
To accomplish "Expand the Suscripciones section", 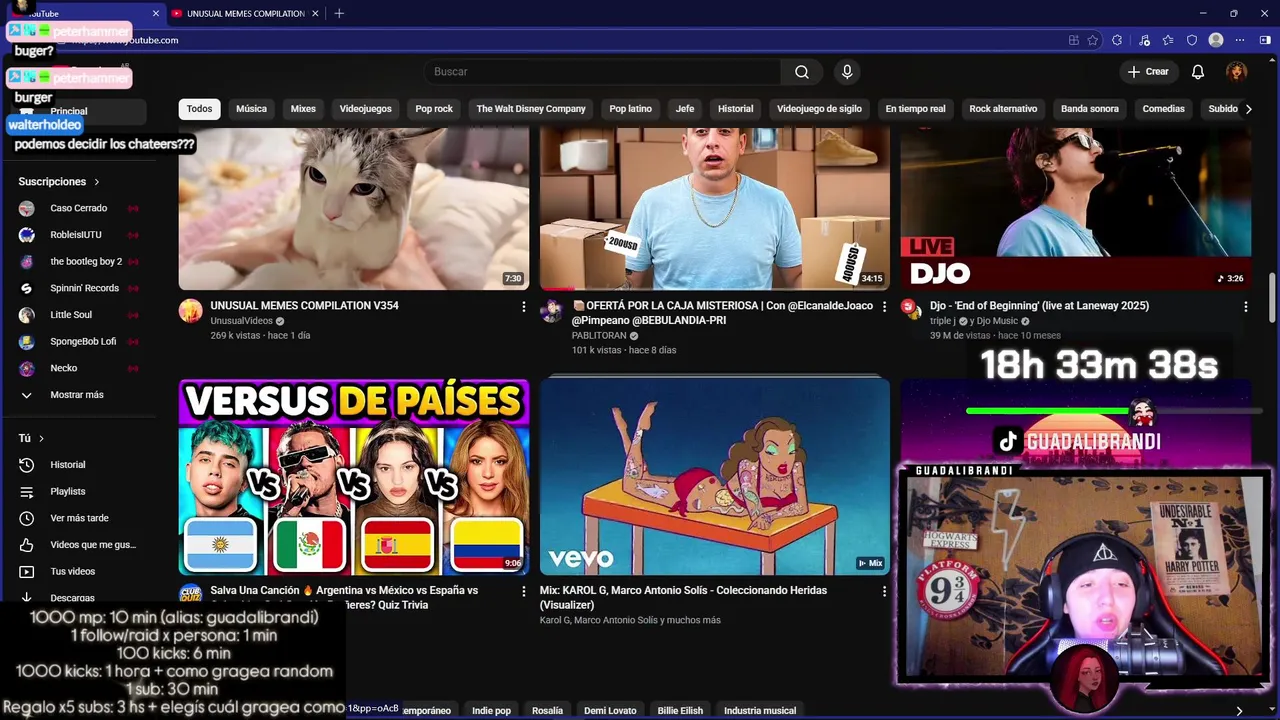I will (x=59, y=182).
